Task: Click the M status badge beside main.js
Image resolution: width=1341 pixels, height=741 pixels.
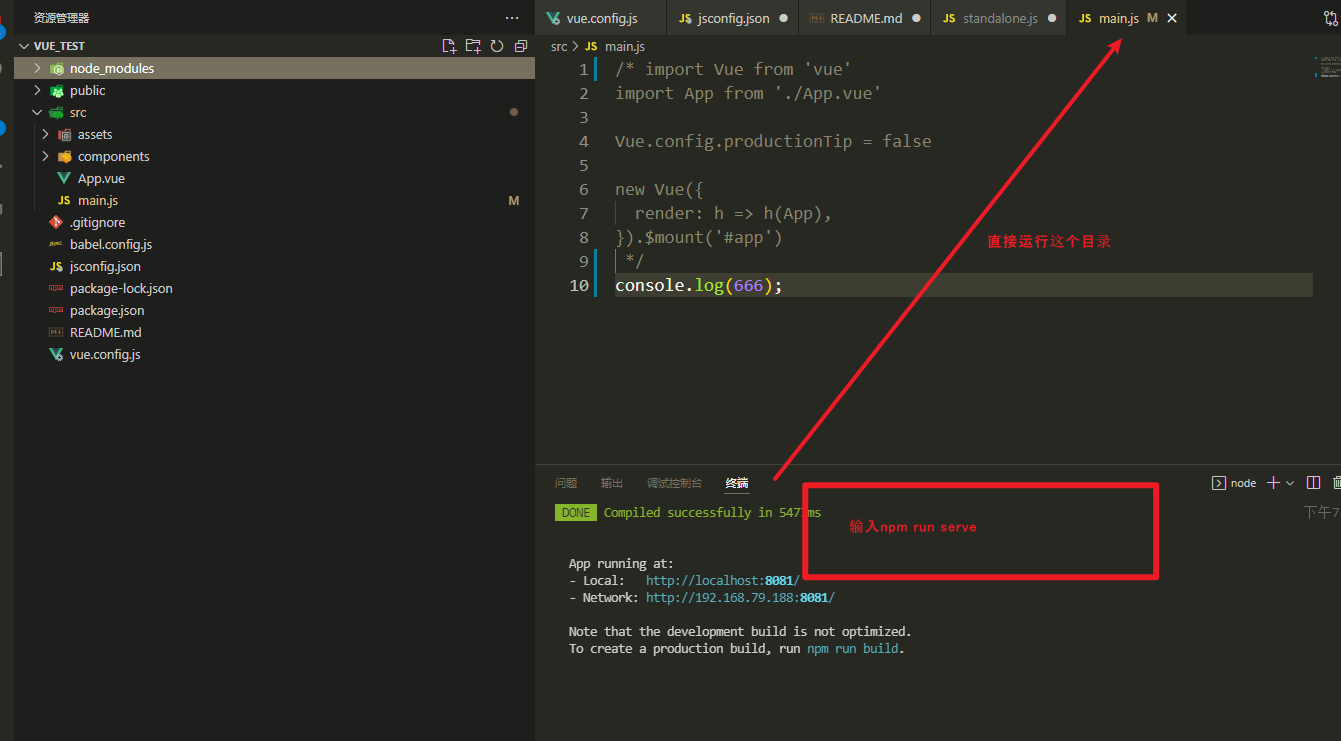Action: pos(514,200)
